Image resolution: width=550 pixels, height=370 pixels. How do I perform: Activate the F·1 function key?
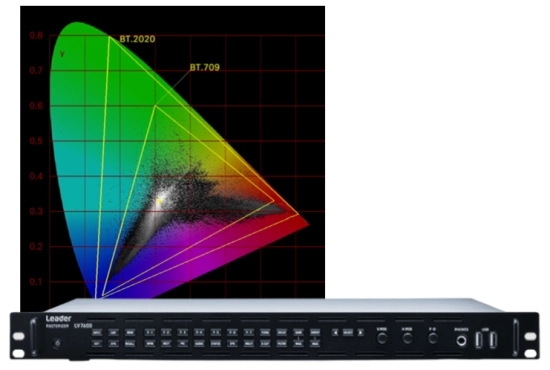(150, 332)
